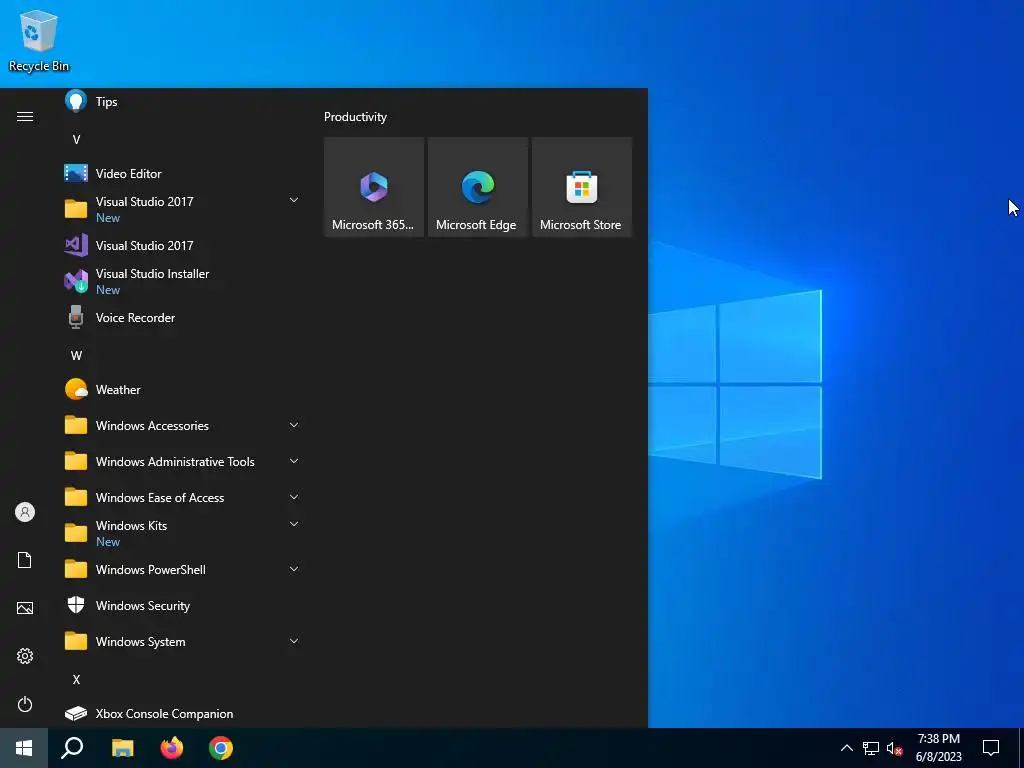Open the Microsoft 365 tile
This screenshot has width=1024, height=768.
pyautogui.click(x=374, y=187)
